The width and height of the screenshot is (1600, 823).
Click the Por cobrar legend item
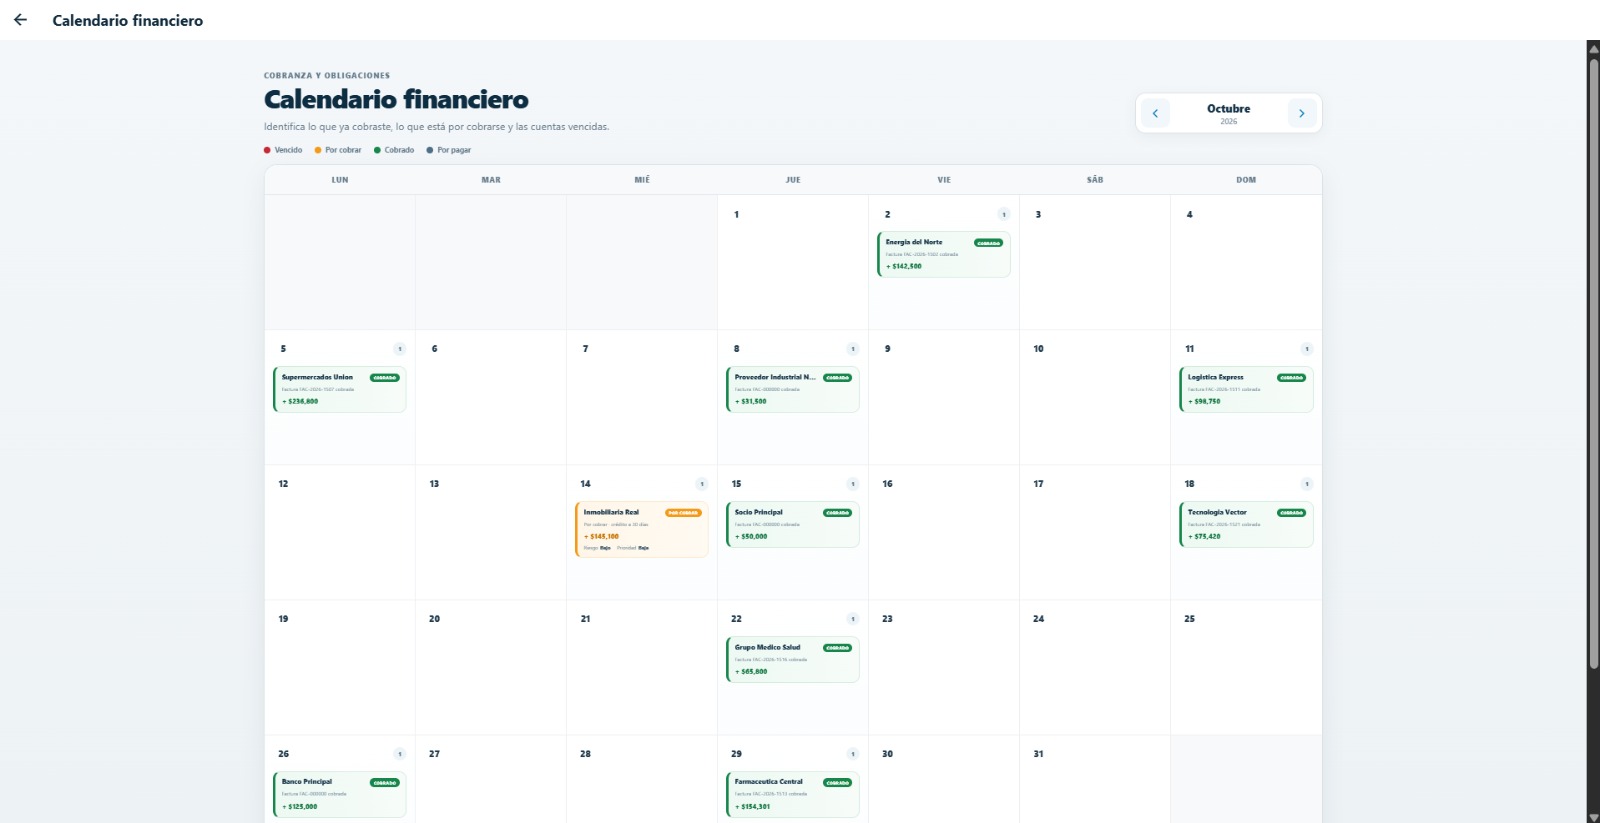click(x=338, y=150)
